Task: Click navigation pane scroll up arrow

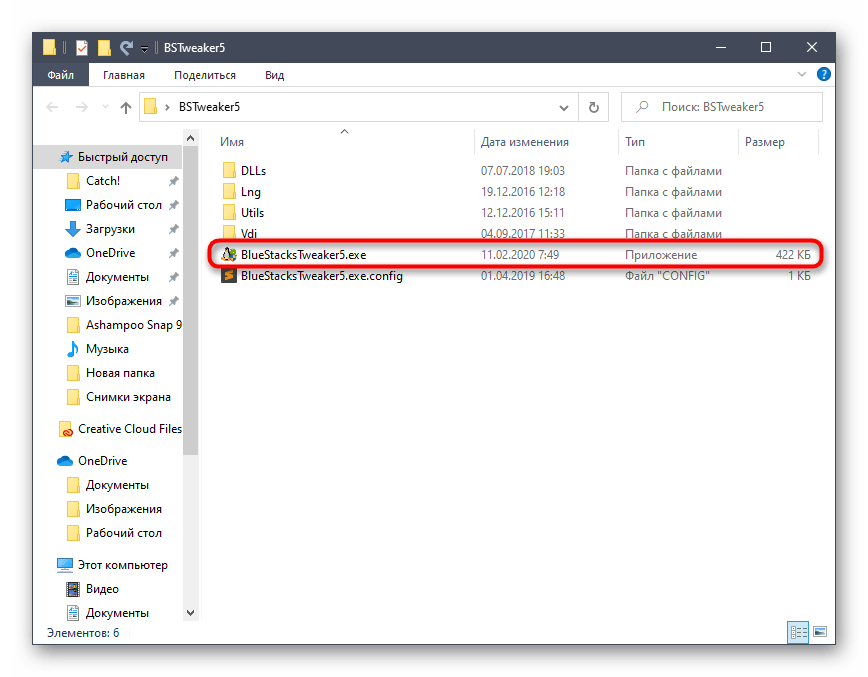Action: (190, 138)
